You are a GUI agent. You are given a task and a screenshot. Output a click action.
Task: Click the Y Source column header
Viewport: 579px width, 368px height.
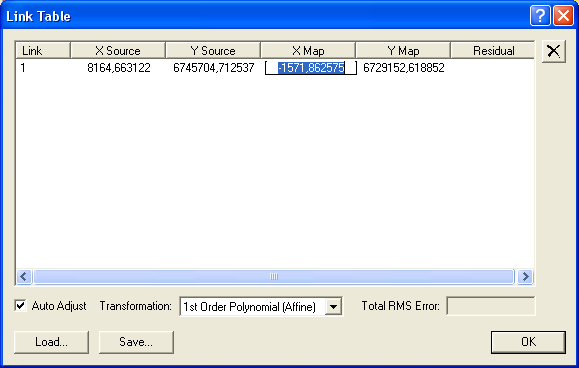[213, 51]
